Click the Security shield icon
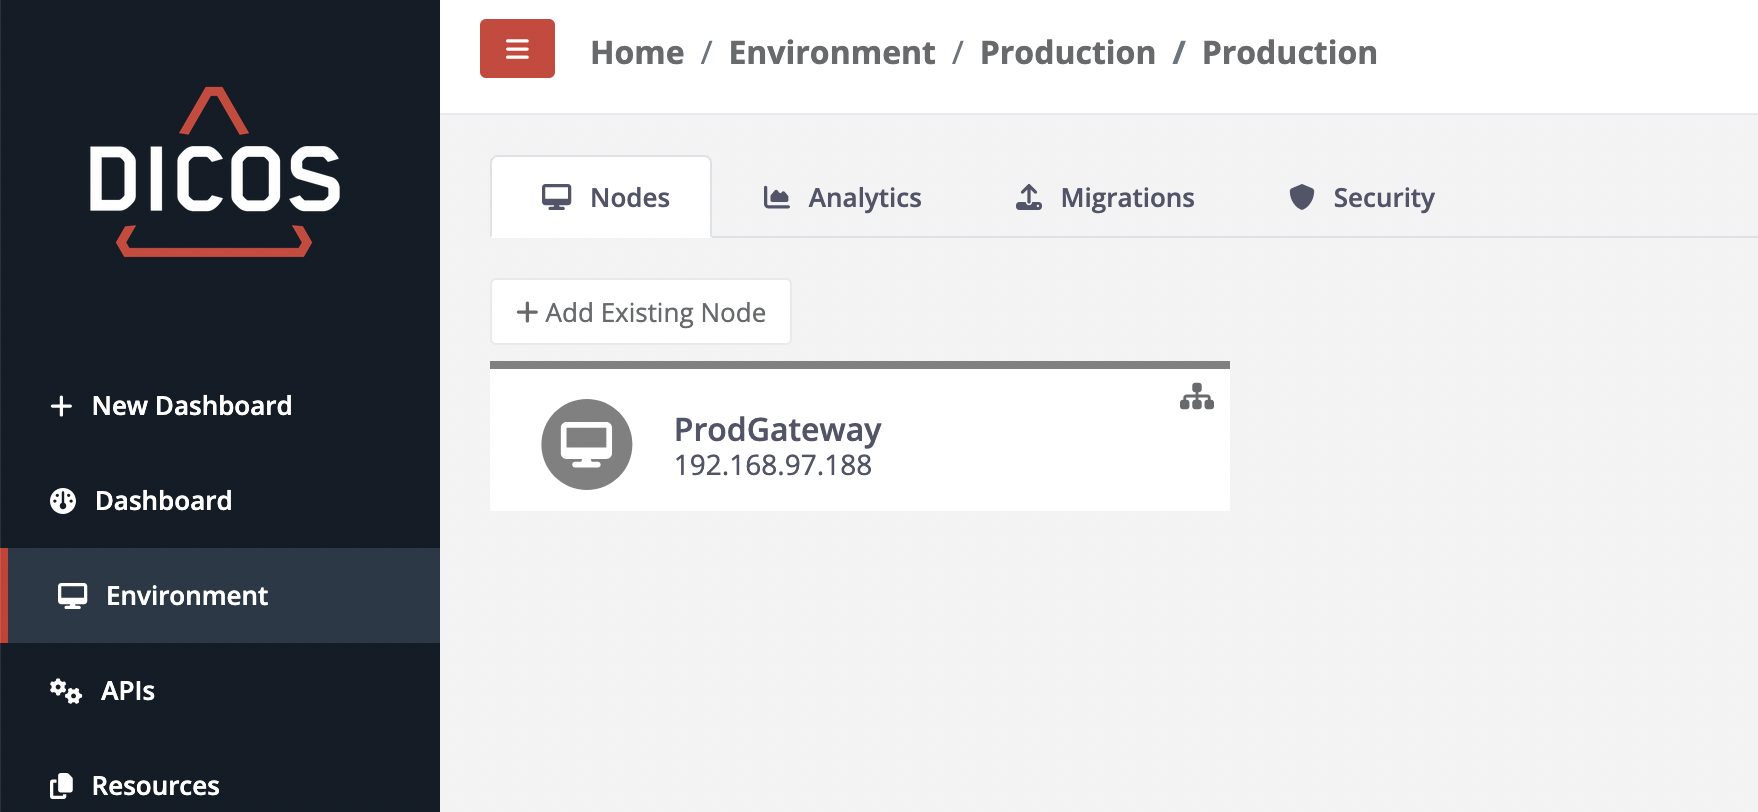Viewport: 1758px width, 812px height. 1301,197
